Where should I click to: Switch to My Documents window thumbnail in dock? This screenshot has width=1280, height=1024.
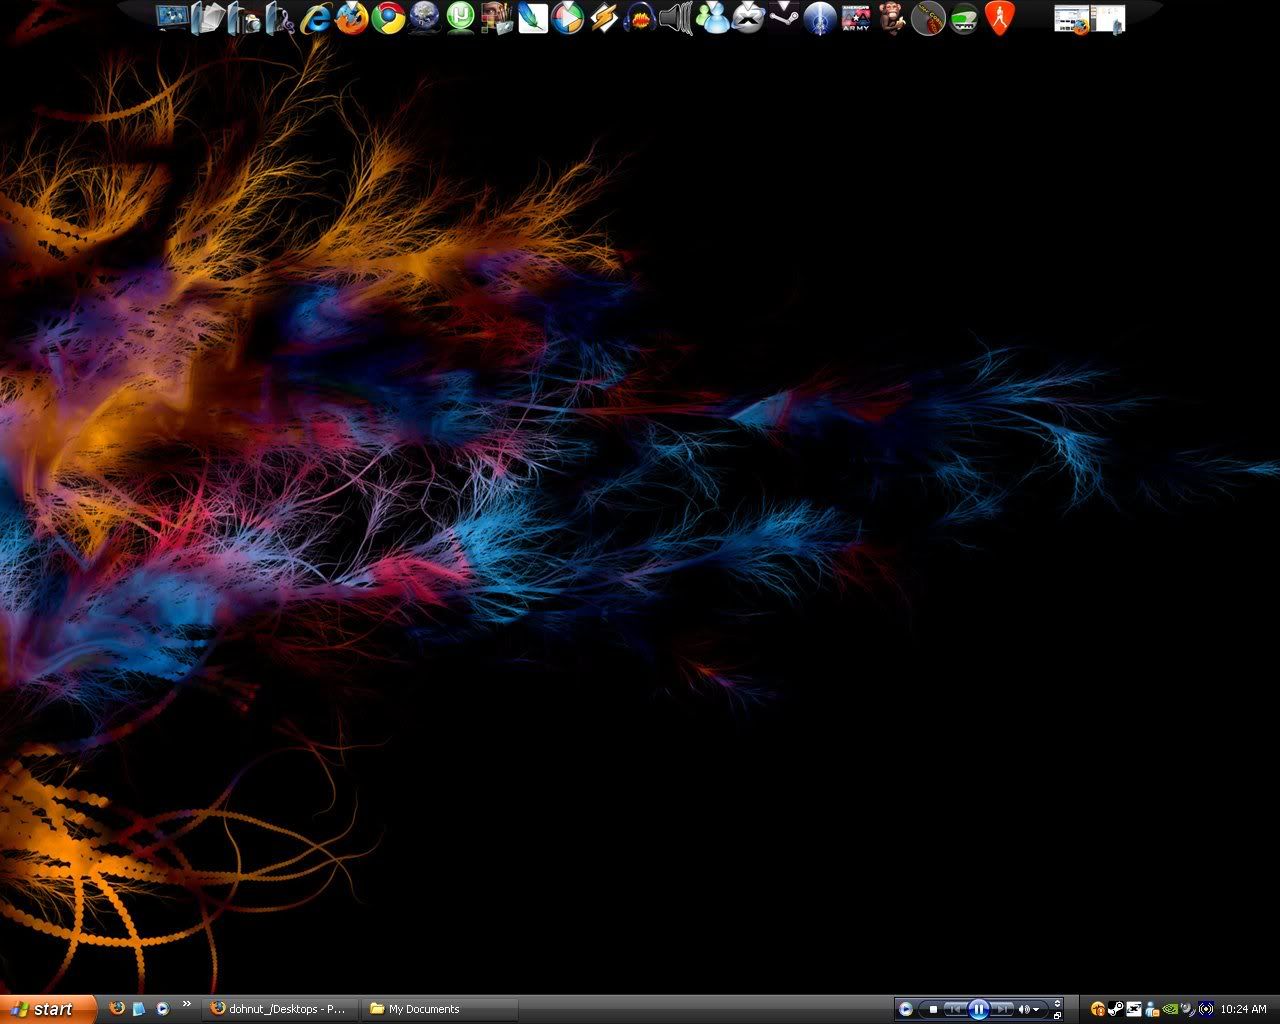1108,19
